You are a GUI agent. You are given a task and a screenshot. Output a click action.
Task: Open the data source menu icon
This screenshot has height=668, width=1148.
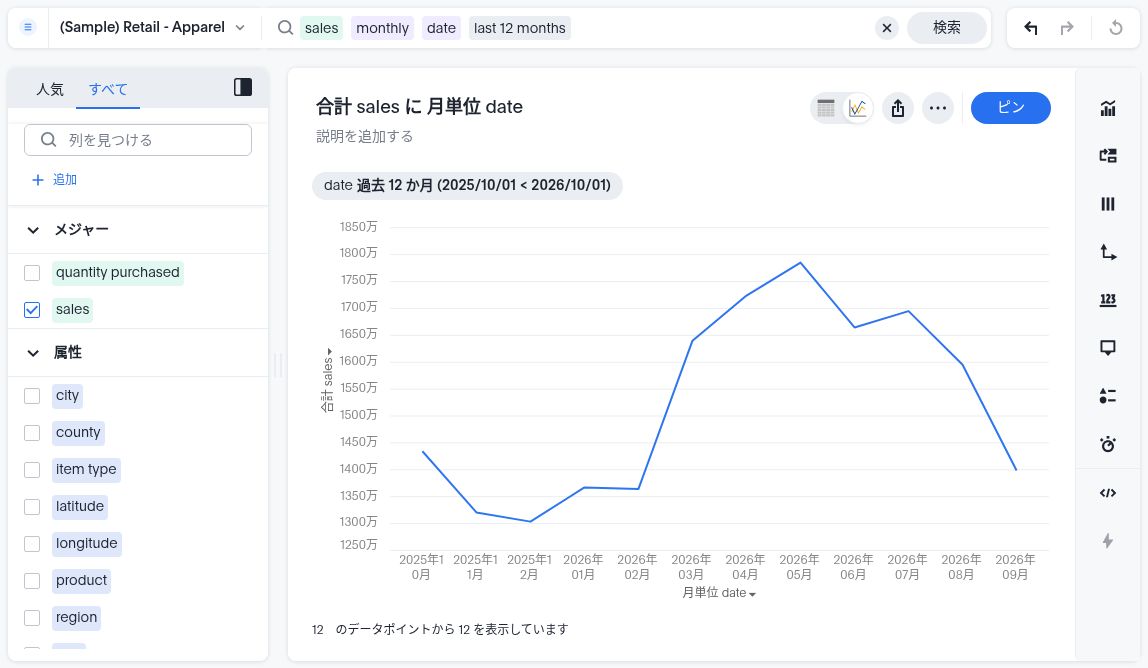coord(28,28)
